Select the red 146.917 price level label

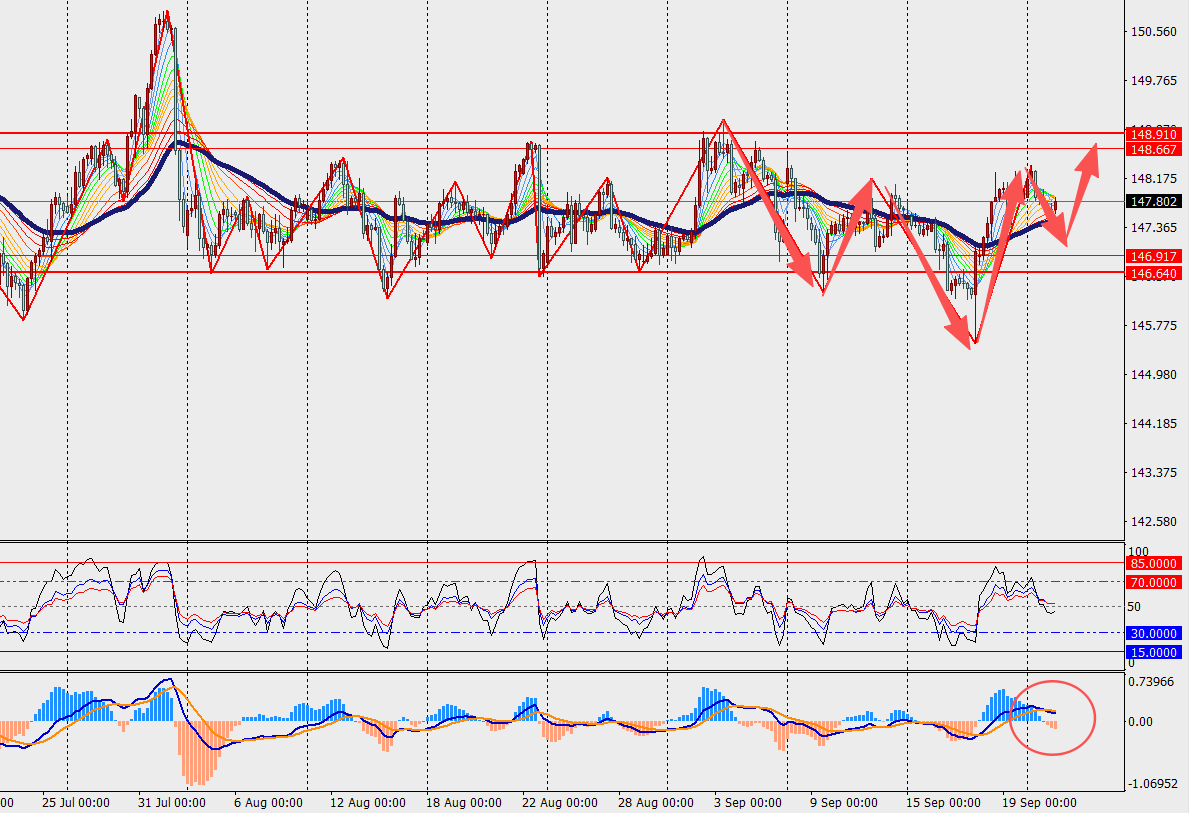1154,257
